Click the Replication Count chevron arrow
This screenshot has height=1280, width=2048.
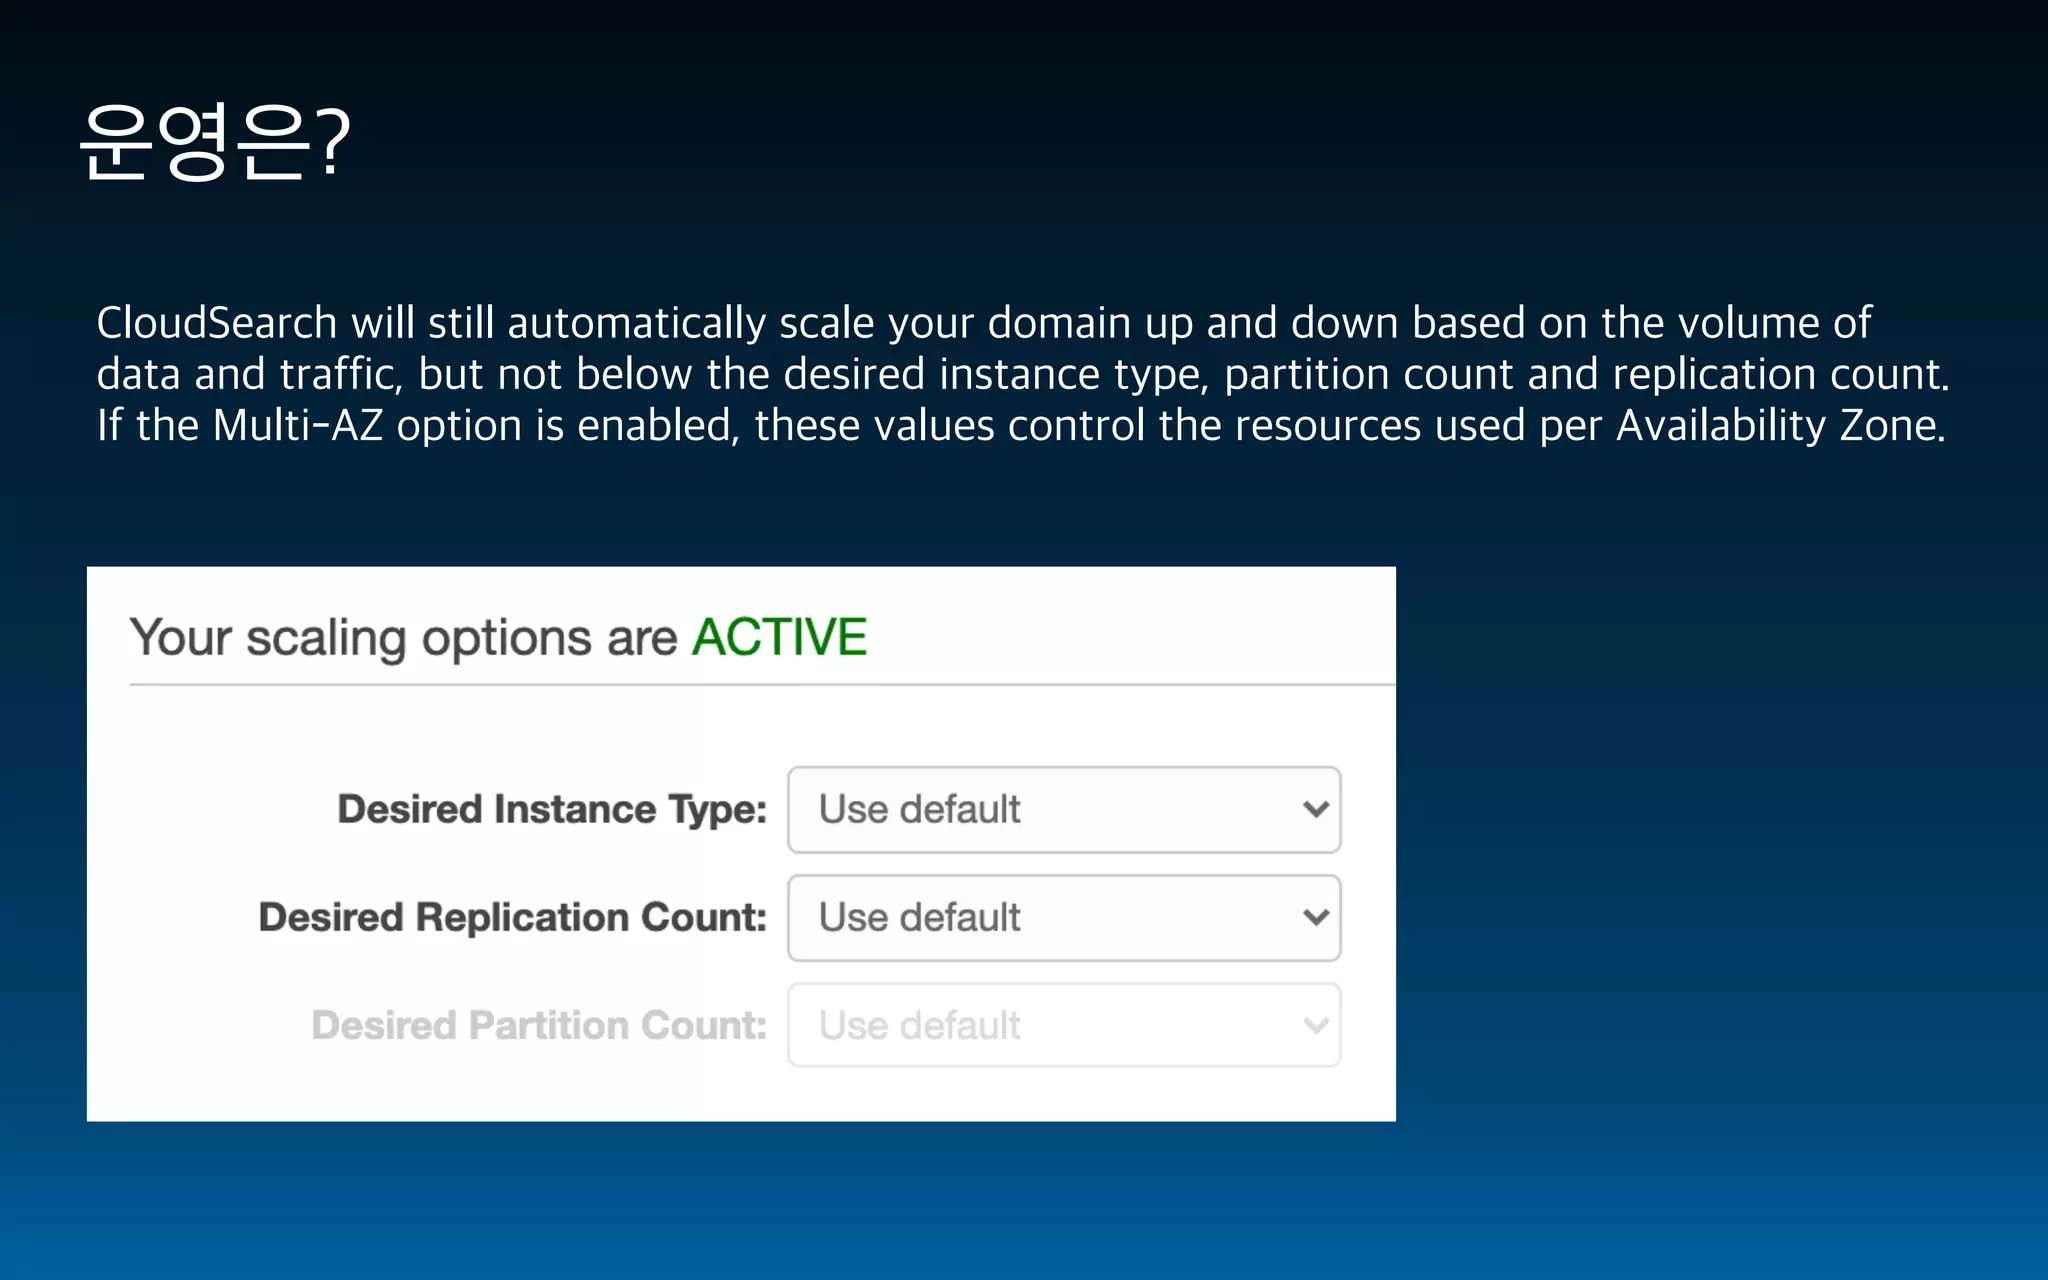pyautogui.click(x=1316, y=918)
